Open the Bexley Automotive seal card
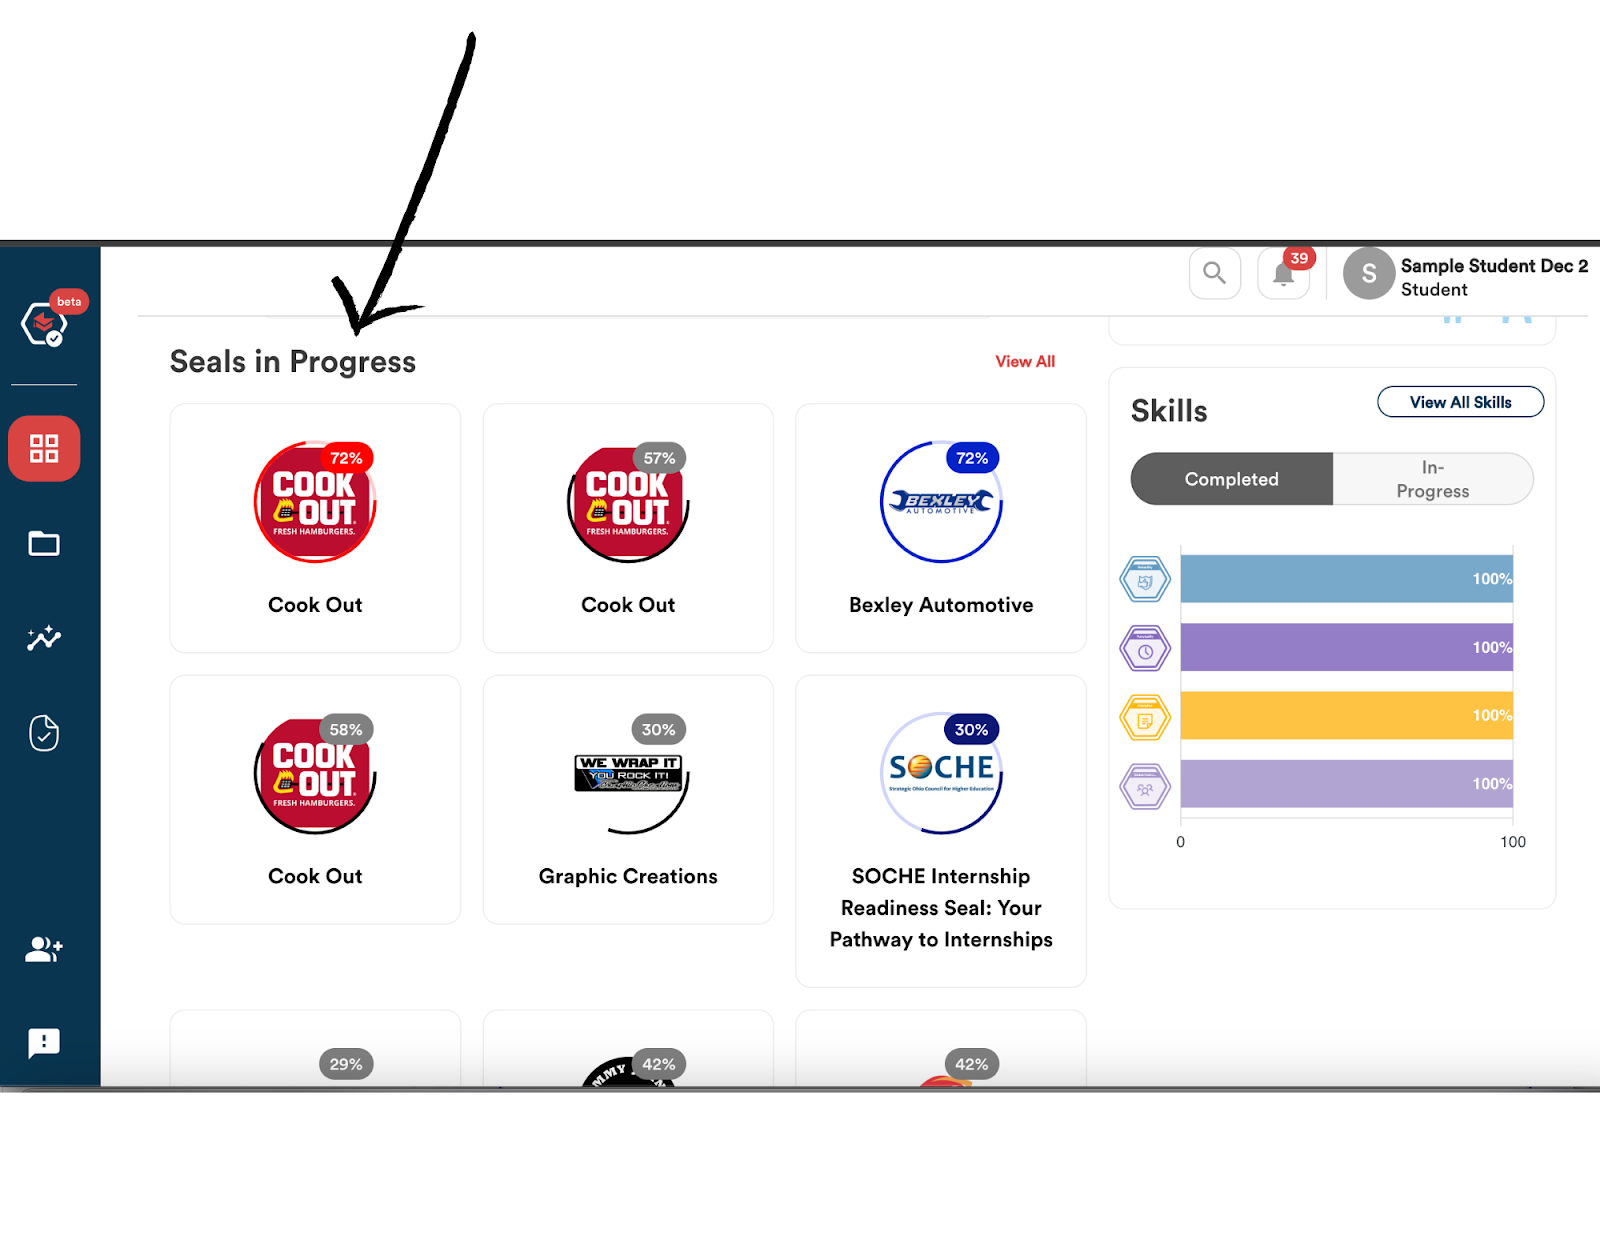 coord(941,528)
